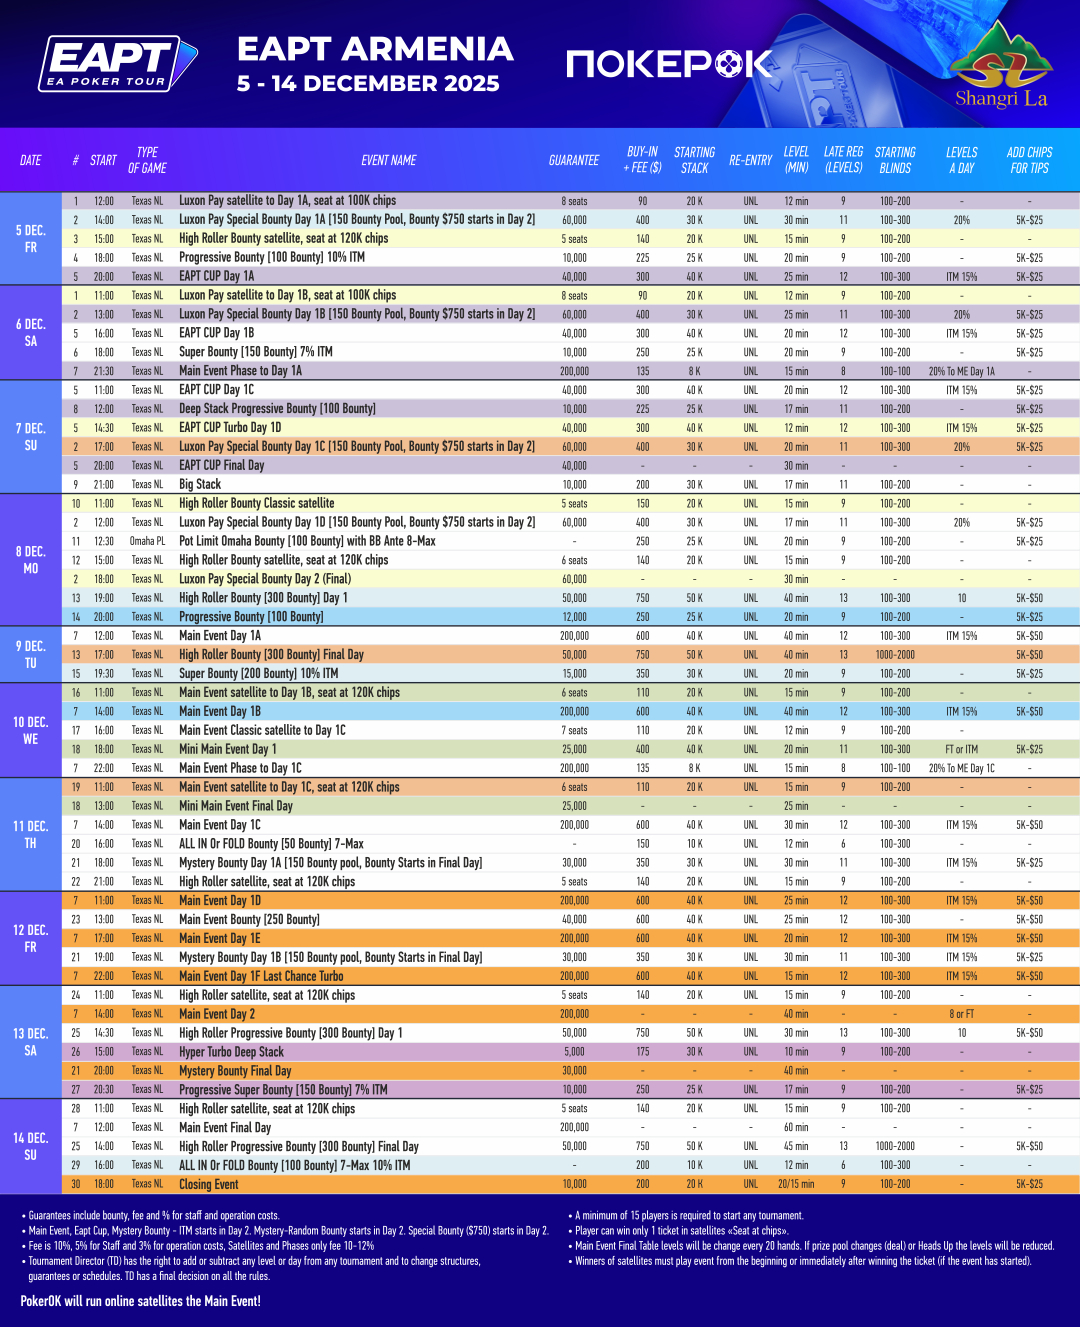Image resolution: width=1080 pixels, height=1327 pixels.
Task: Click the Pot Limit Omaha Bounty event
Action: [x=307, y=541]
